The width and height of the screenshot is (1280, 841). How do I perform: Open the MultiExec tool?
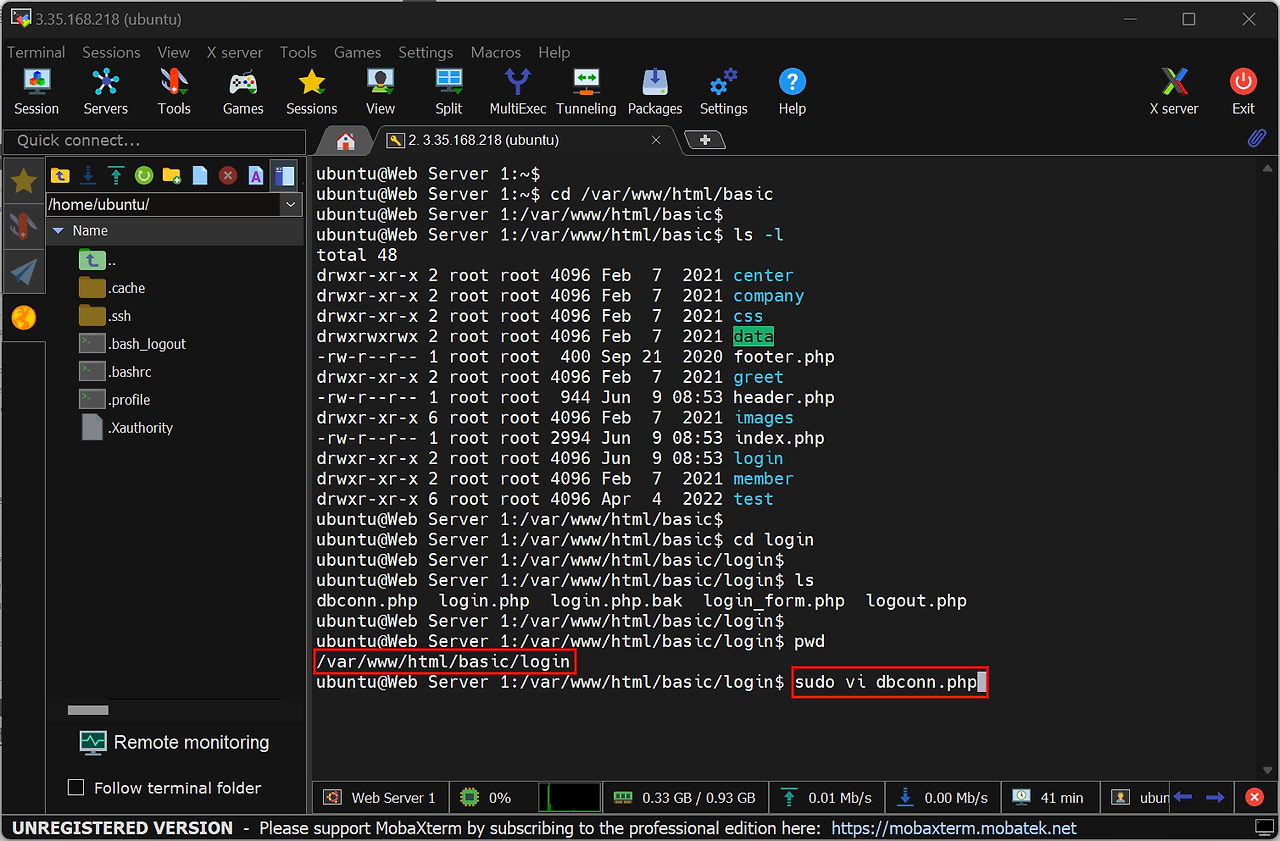click(x=517, y=91)
